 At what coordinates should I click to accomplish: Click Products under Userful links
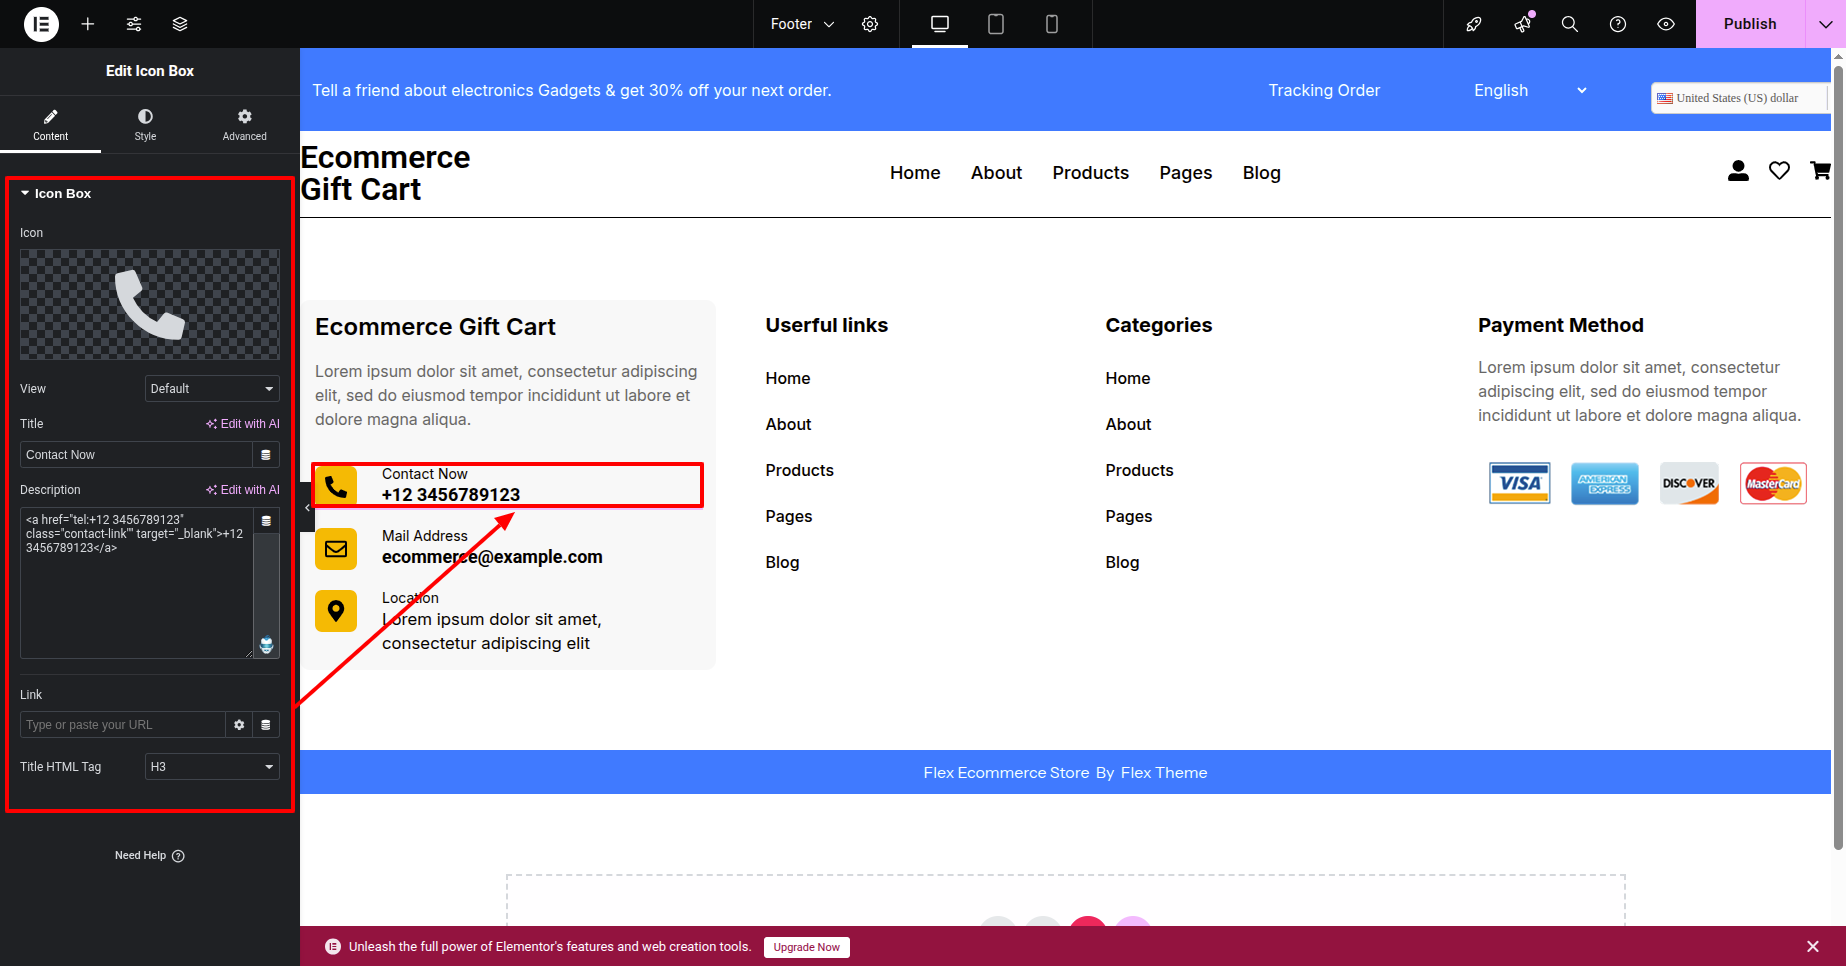[x=799, y=470]
